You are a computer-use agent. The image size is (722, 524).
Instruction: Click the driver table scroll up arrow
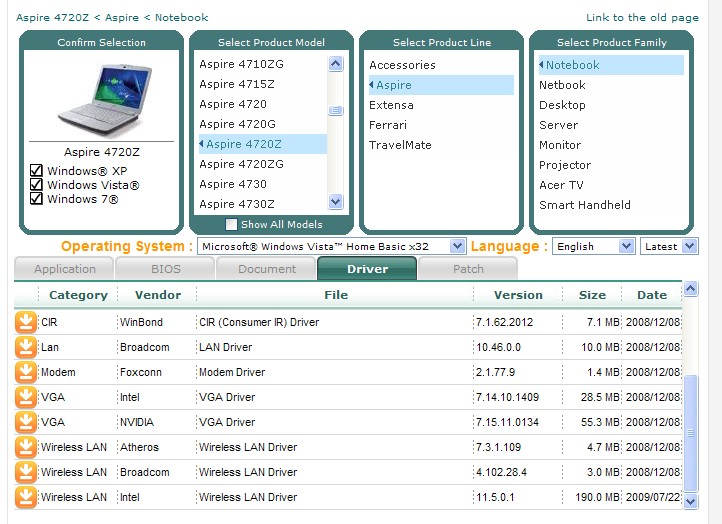pyautogui.click(x=690, y=289)
